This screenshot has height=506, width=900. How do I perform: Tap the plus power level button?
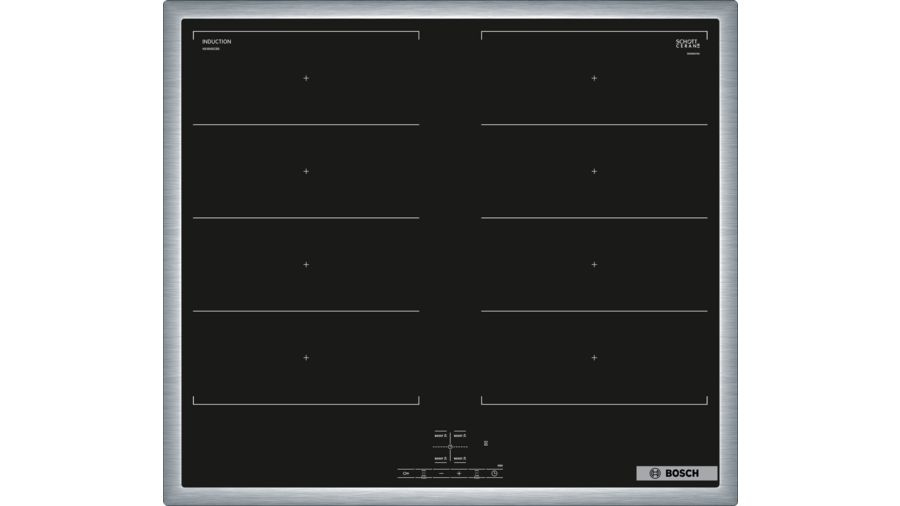459,473
